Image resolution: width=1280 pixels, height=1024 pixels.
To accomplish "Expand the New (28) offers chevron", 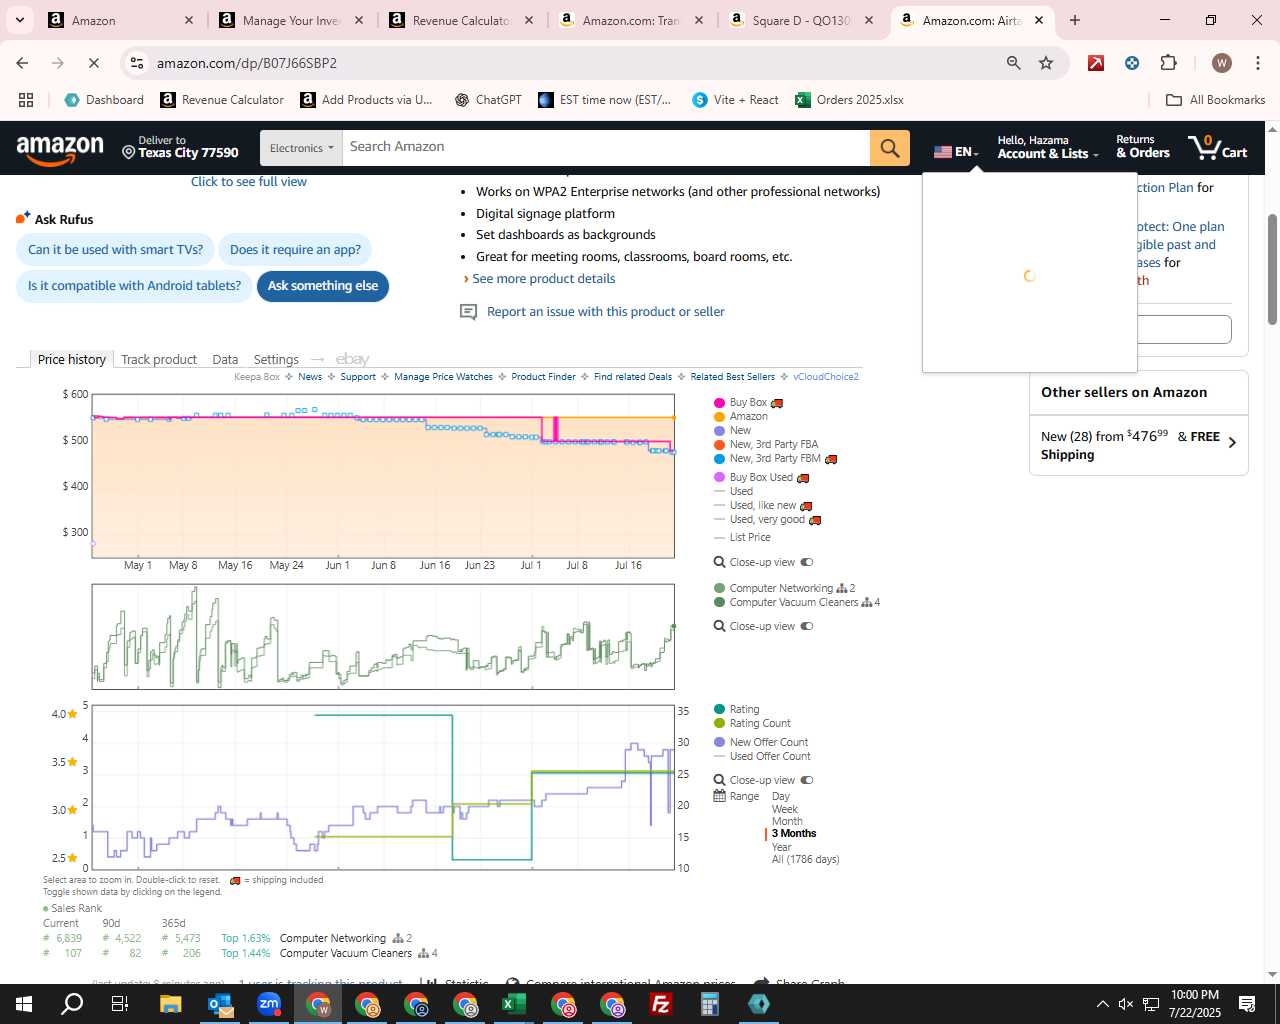I will pos(1232,443).
